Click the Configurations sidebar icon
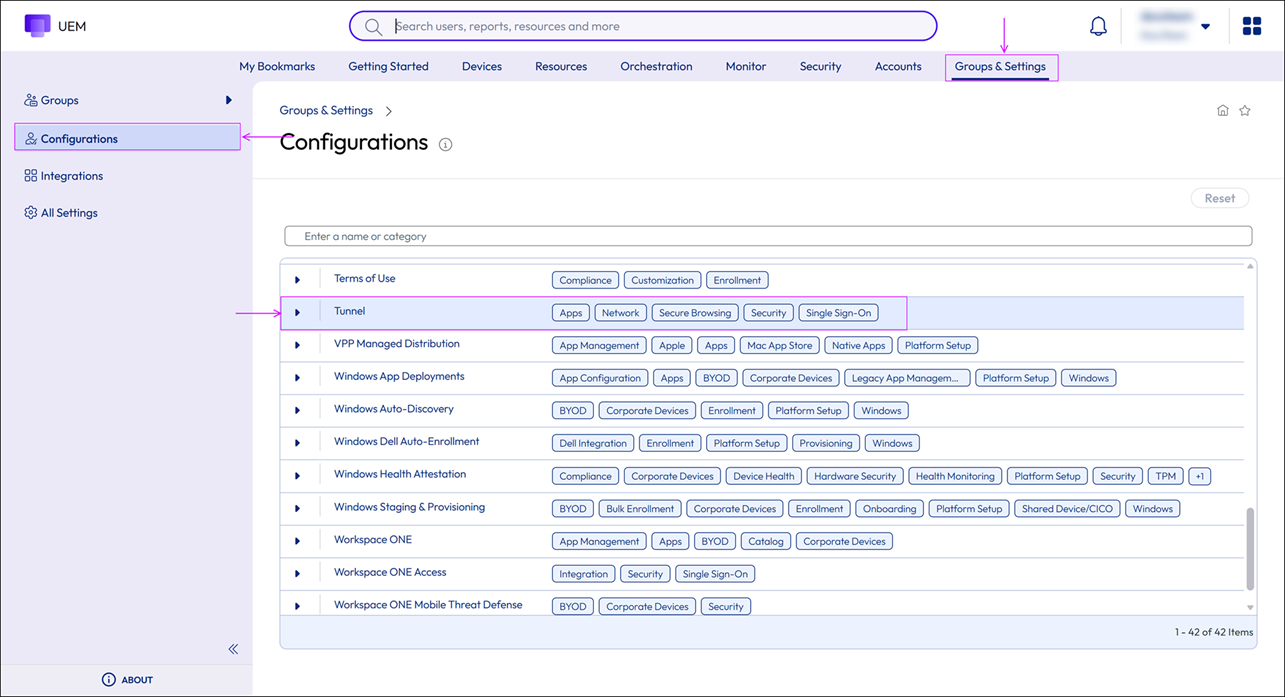 pos(31,139)
